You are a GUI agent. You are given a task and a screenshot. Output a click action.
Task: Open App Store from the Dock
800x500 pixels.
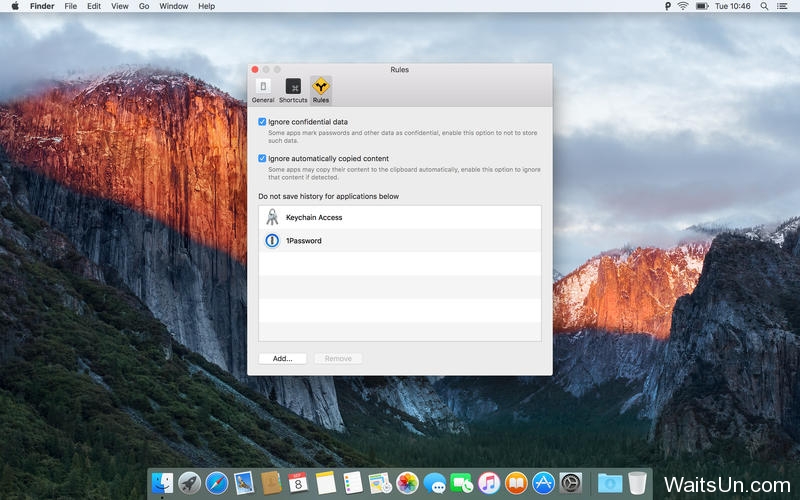click(543, 483)
